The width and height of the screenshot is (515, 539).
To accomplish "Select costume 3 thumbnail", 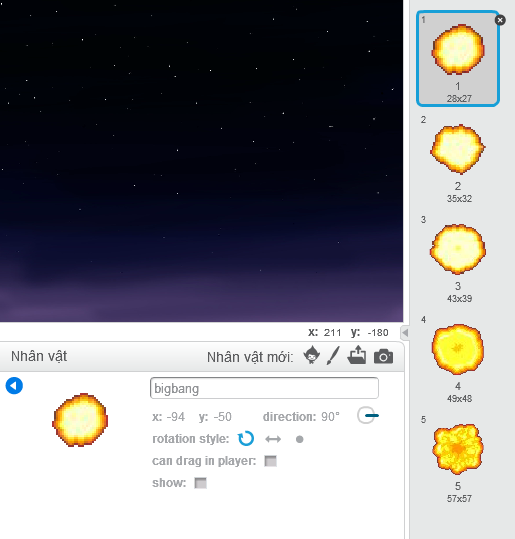I will tap(458, 259).
